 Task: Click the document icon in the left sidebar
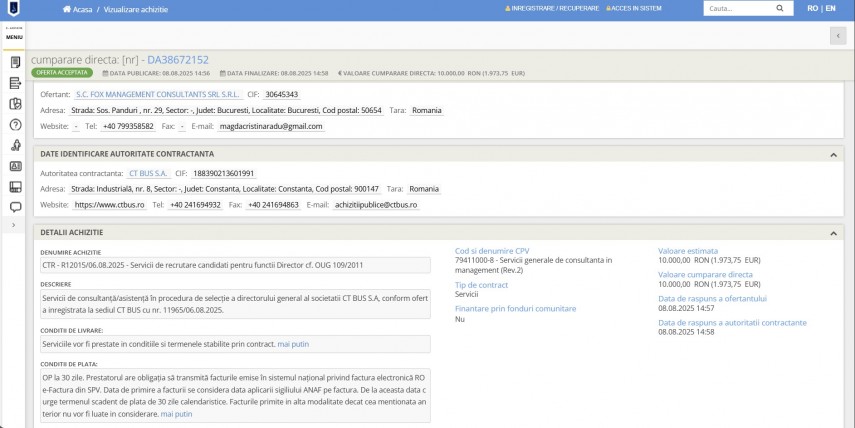click(15, 61)
